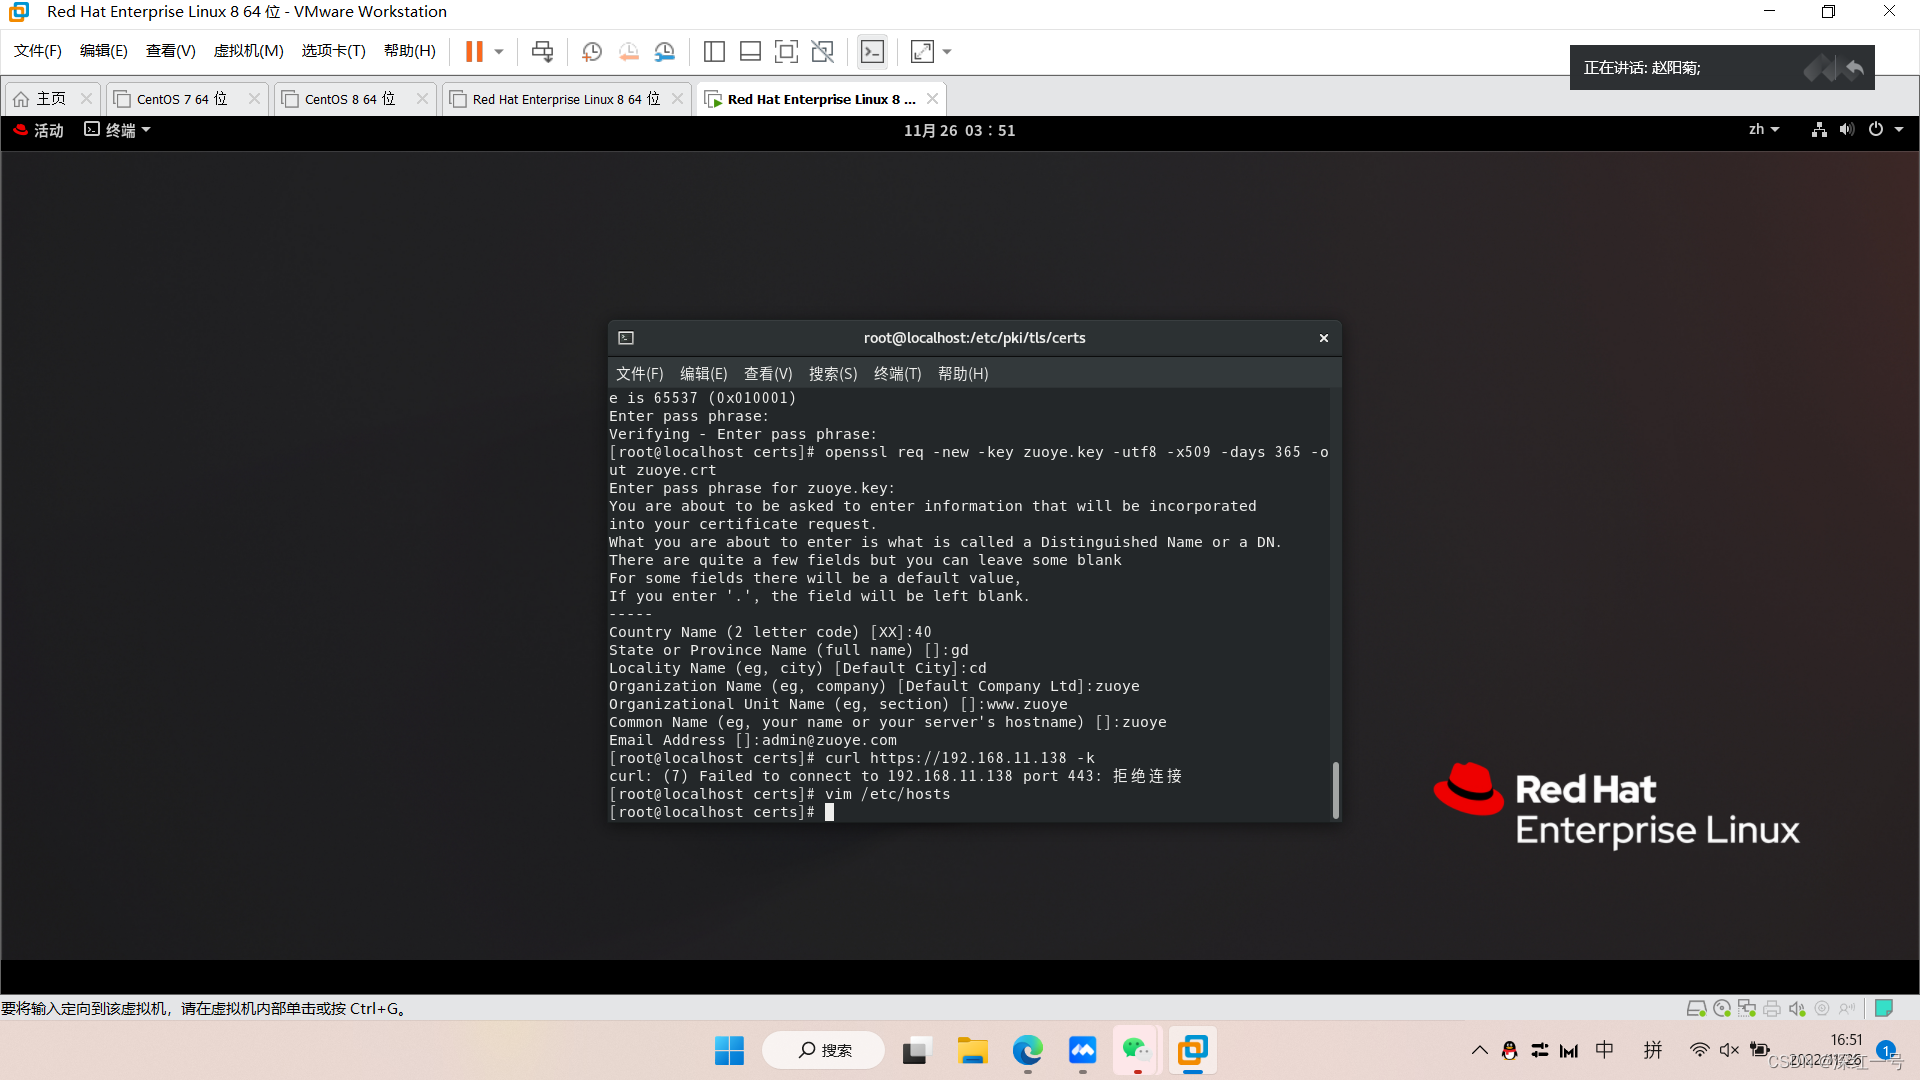
Task: Toggle the tab thumbnail bar
Action: [750, 51]
